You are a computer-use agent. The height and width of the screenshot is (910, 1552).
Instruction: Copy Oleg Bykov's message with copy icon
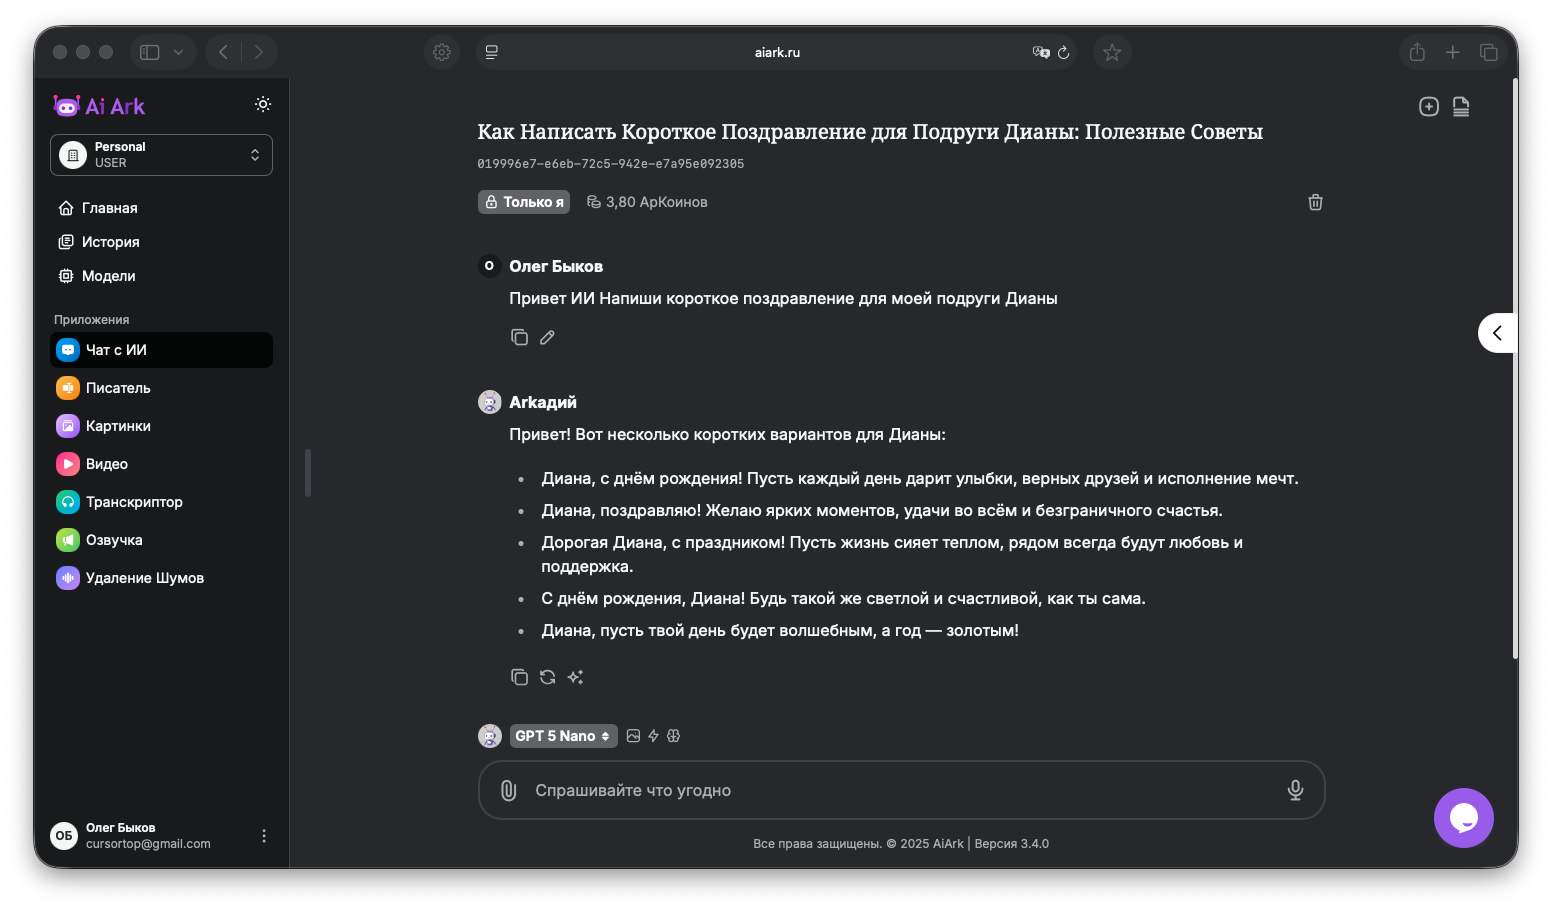[x=519, y=337]
